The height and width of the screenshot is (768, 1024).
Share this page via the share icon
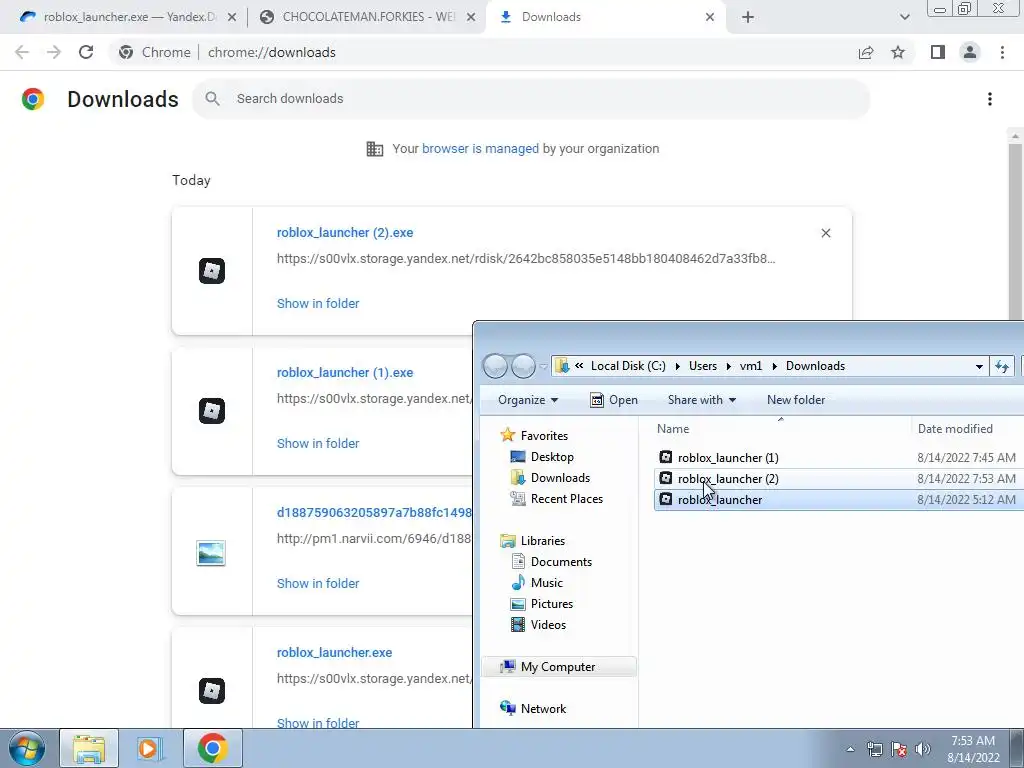click(x=866, y=52)
